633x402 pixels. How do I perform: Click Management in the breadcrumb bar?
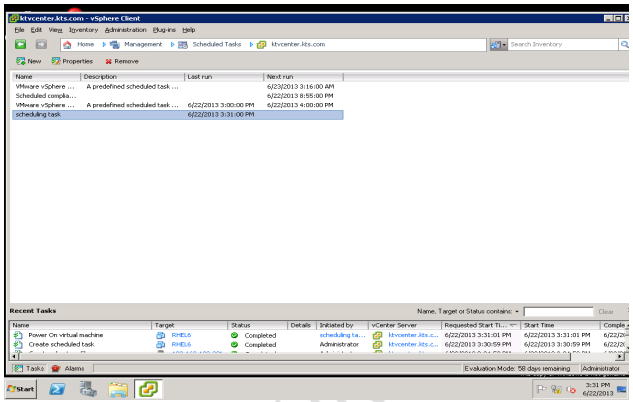(x=143, y=44)
